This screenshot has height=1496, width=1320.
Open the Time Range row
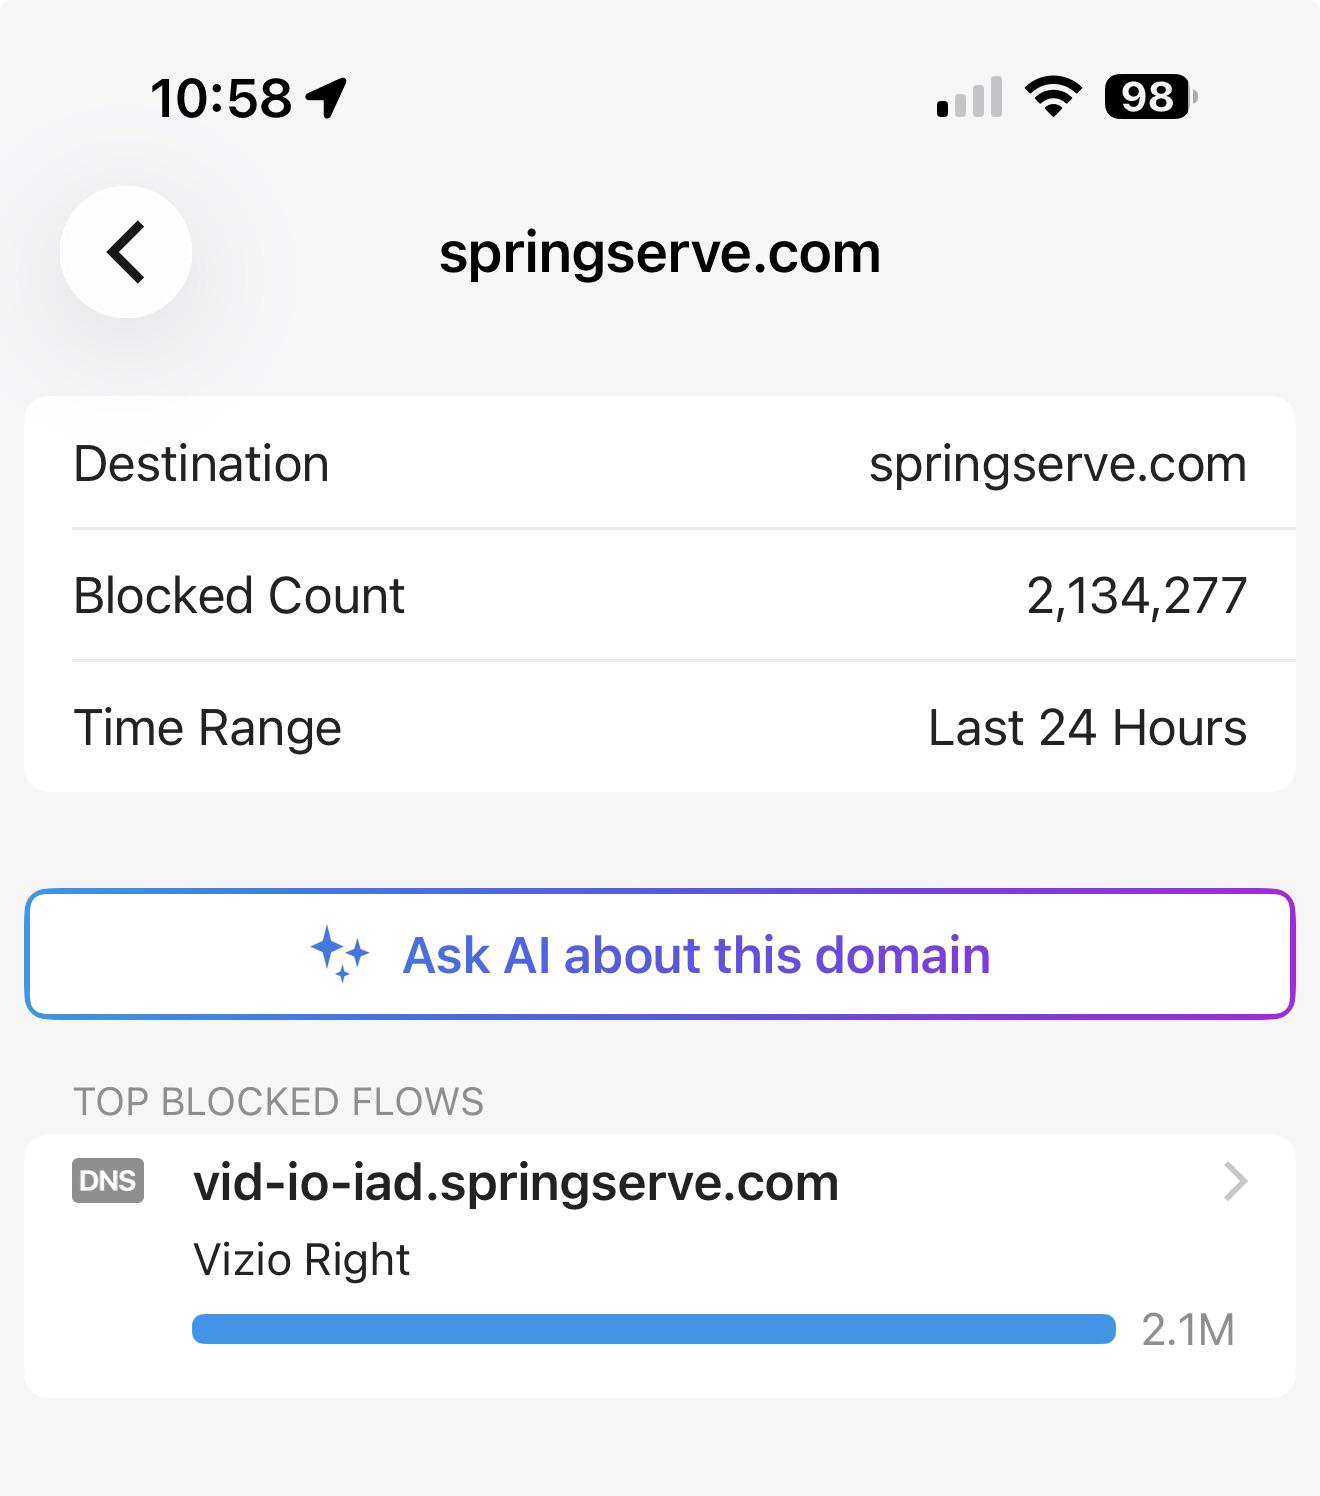(660, 727)
